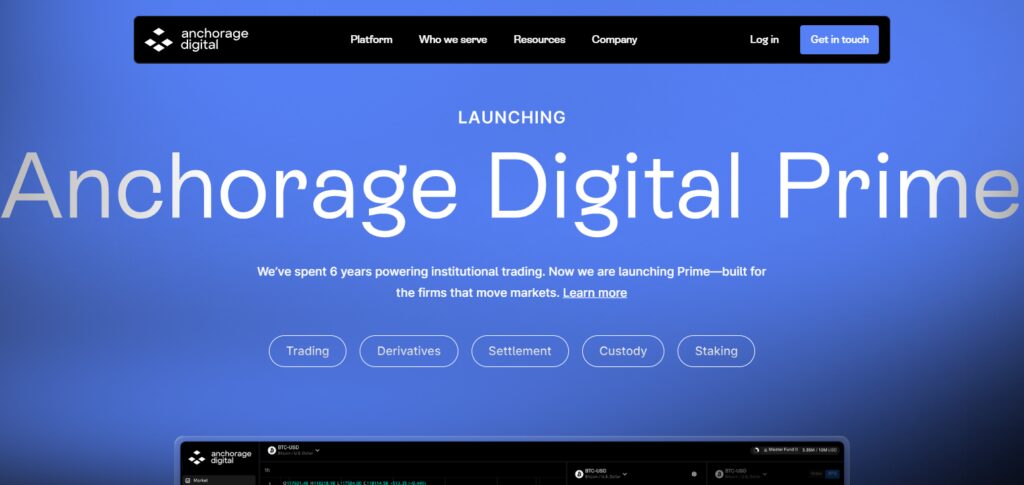Open the Who we serve menu

pos(453,39)
